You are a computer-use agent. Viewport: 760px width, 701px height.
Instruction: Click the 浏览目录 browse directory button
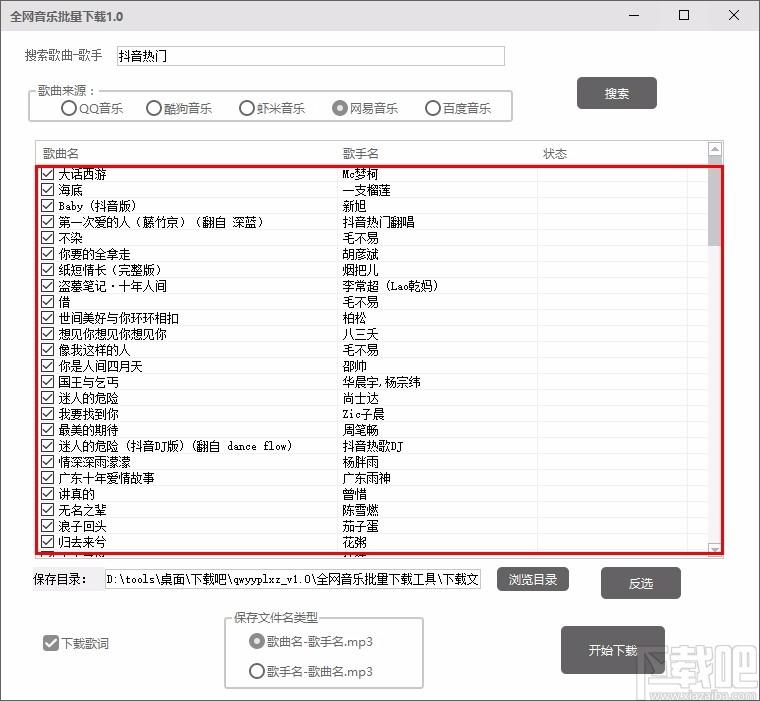click(532, 579)
